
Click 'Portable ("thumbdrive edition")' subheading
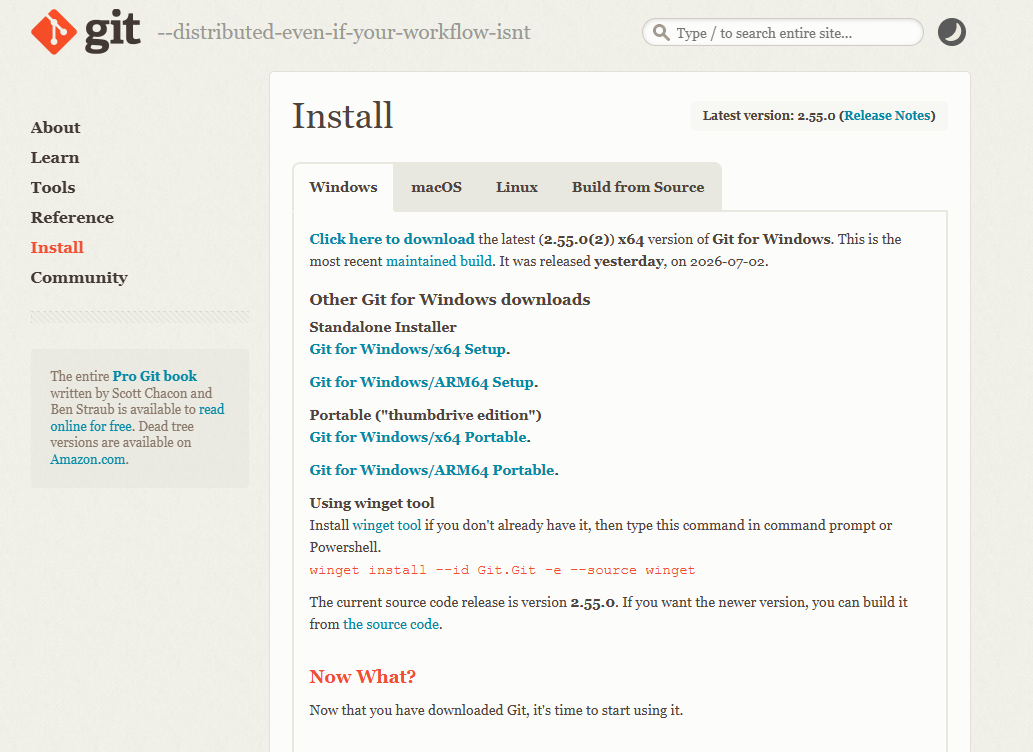point(426,415)
